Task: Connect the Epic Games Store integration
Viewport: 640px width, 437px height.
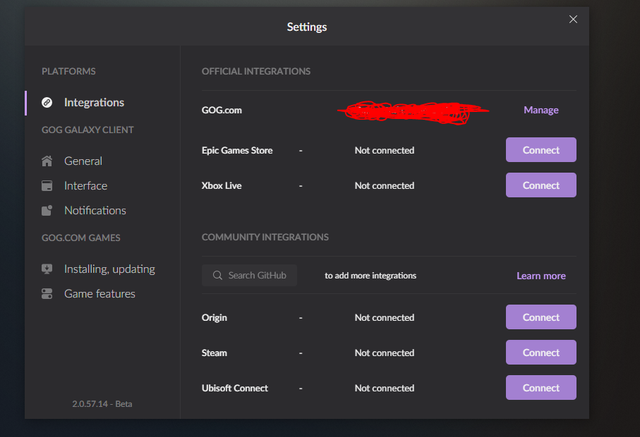Action: [x=541, y=150]
